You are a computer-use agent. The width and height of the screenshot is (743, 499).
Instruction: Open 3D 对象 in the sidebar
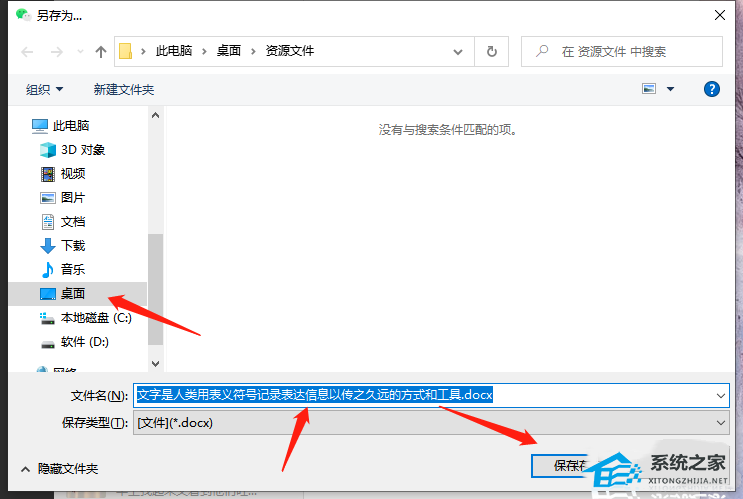83,150
